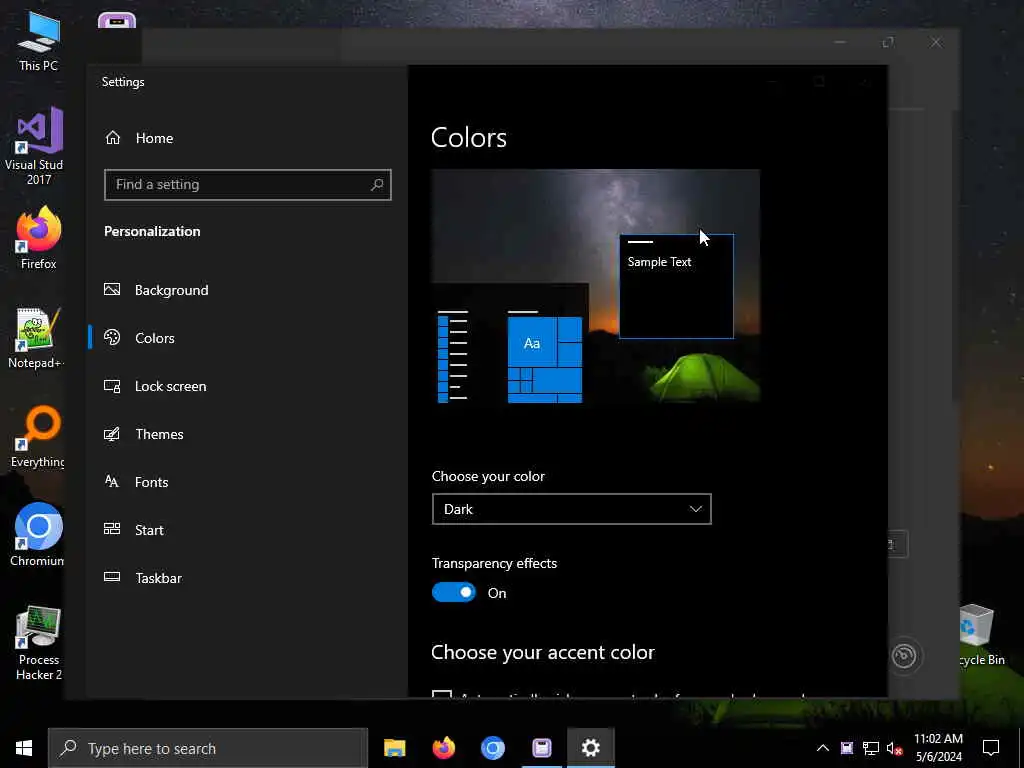Screen dimensions: 1024x768
Task: Select Process Hacker 2 desktop shortcut
Action: [39, 643]
